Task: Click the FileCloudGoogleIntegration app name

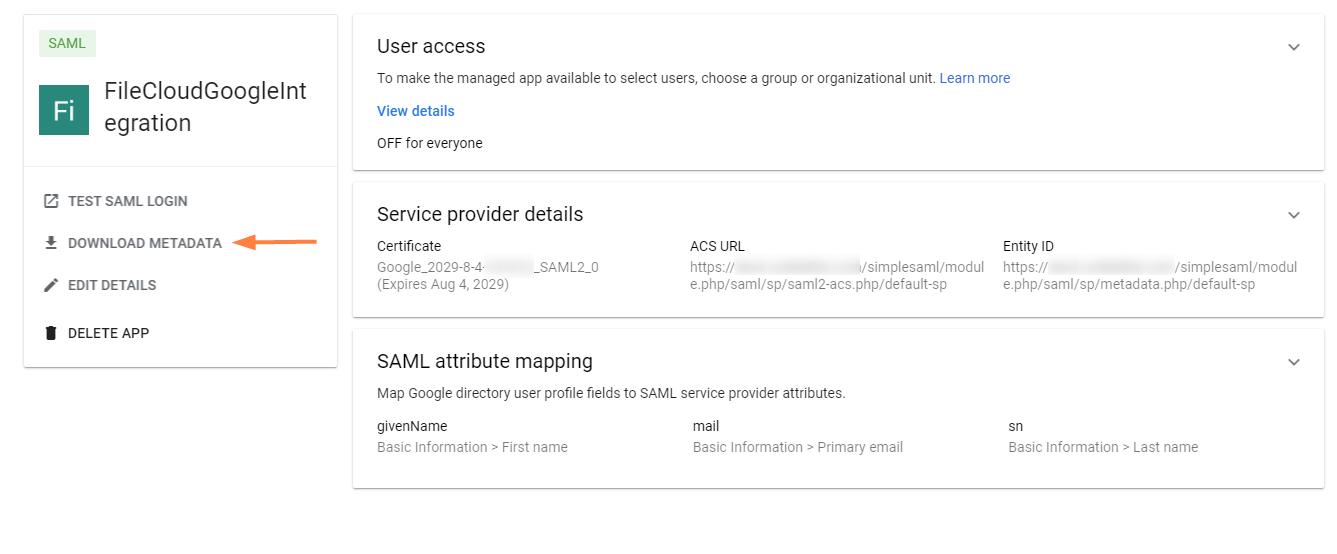Action: 205,107
